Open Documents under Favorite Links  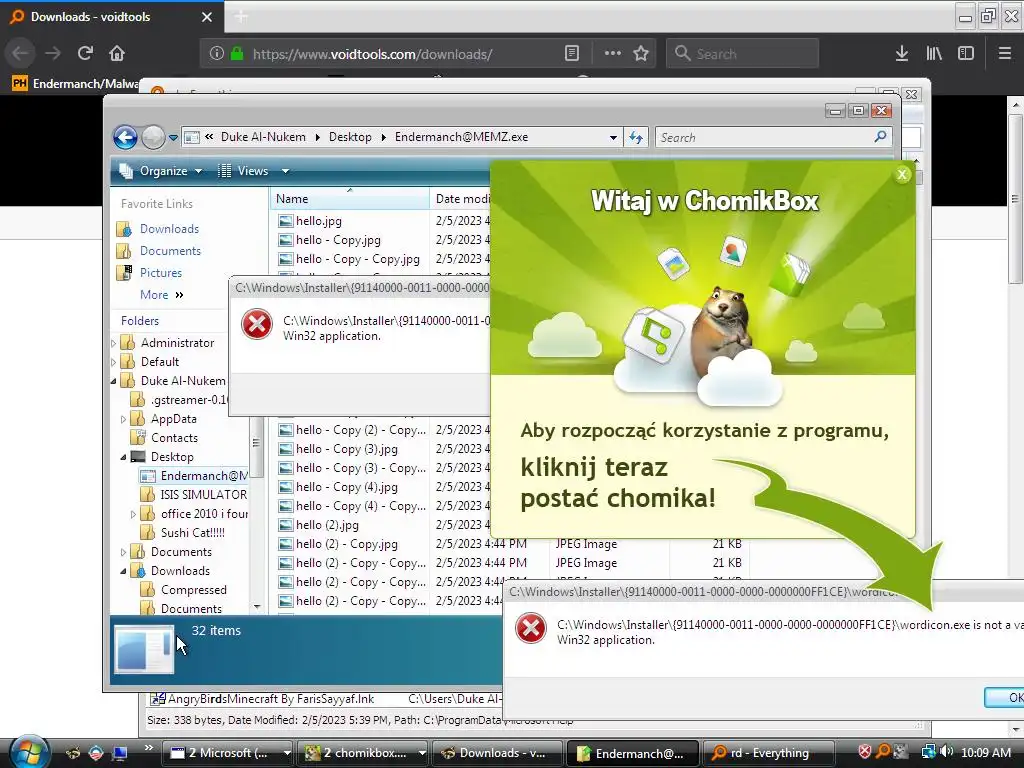[170, 251]
